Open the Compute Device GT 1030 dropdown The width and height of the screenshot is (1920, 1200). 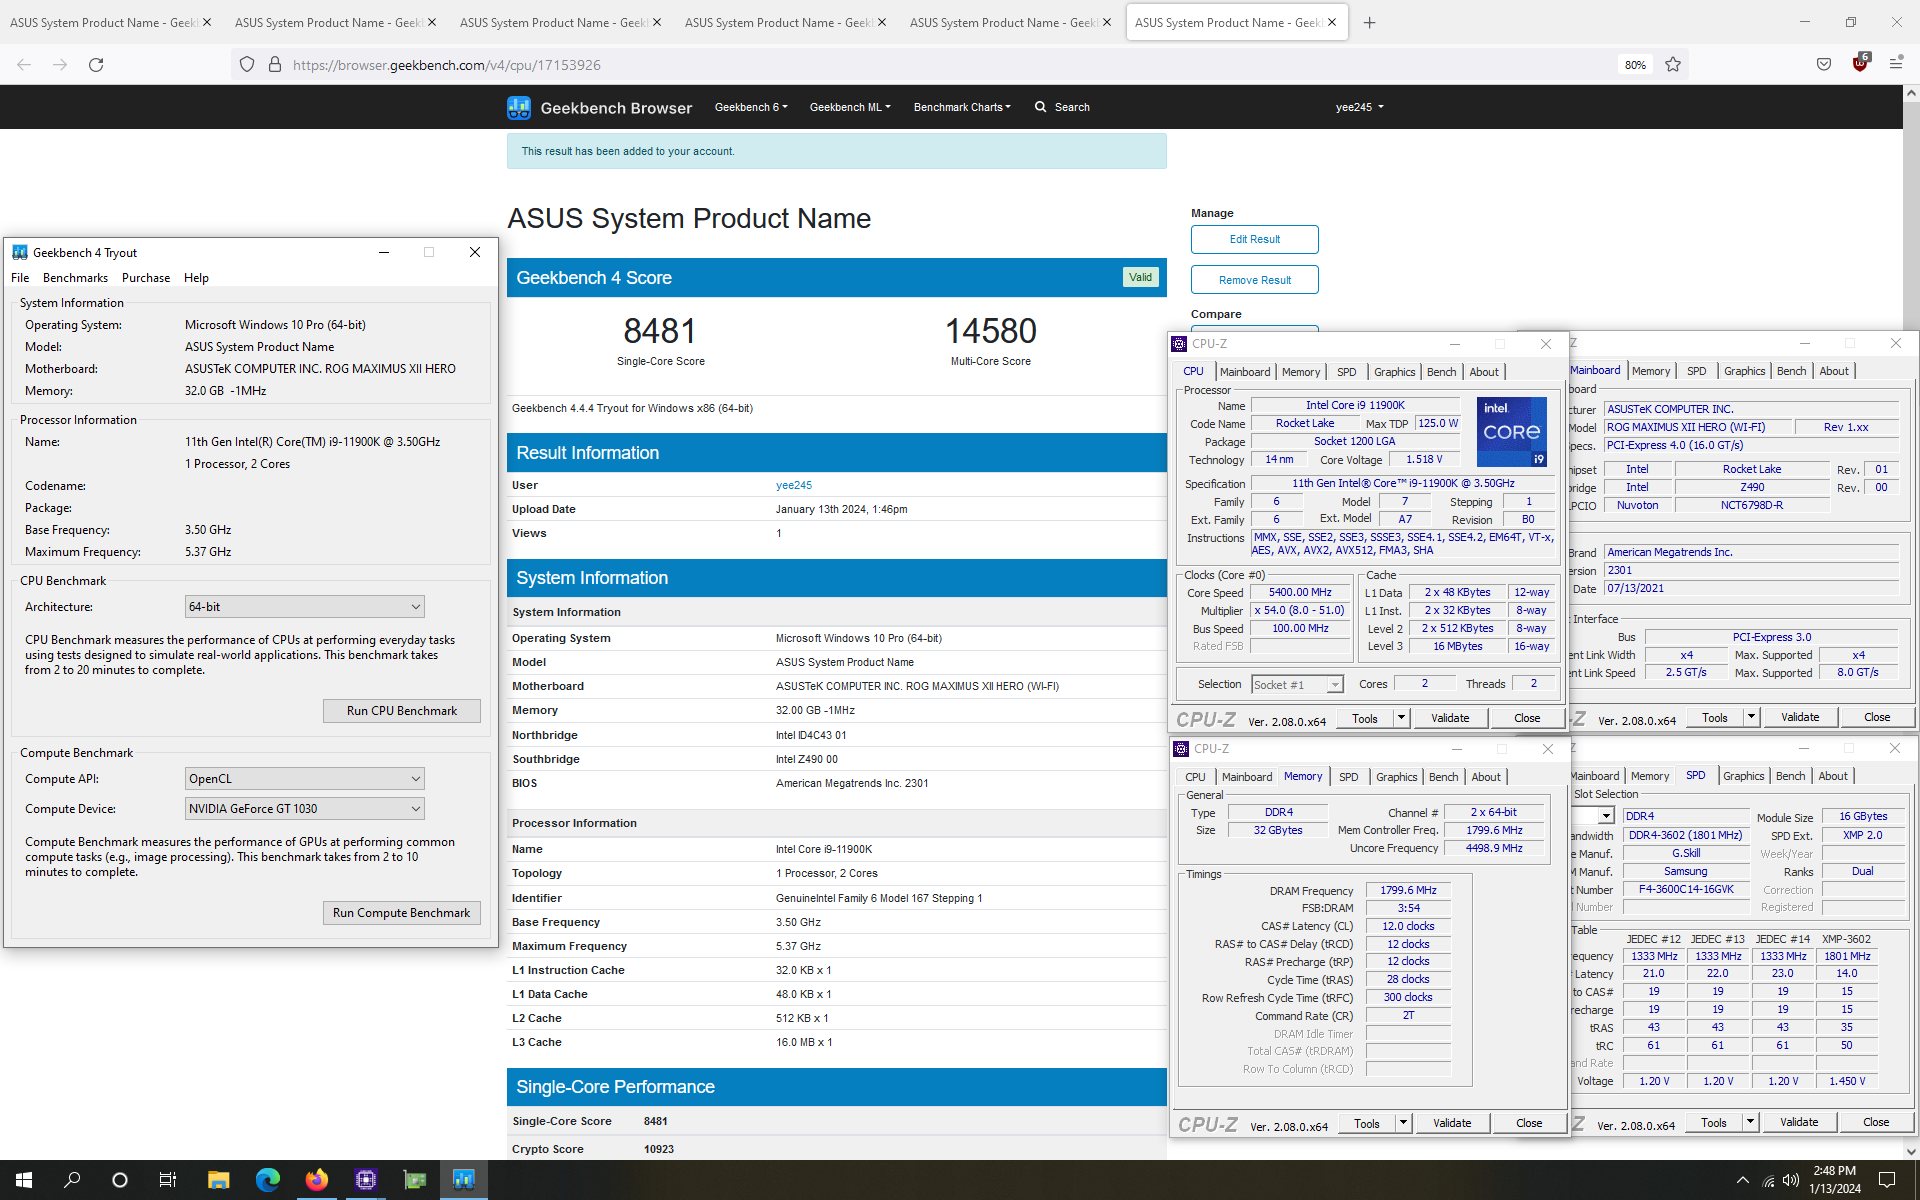305,809
